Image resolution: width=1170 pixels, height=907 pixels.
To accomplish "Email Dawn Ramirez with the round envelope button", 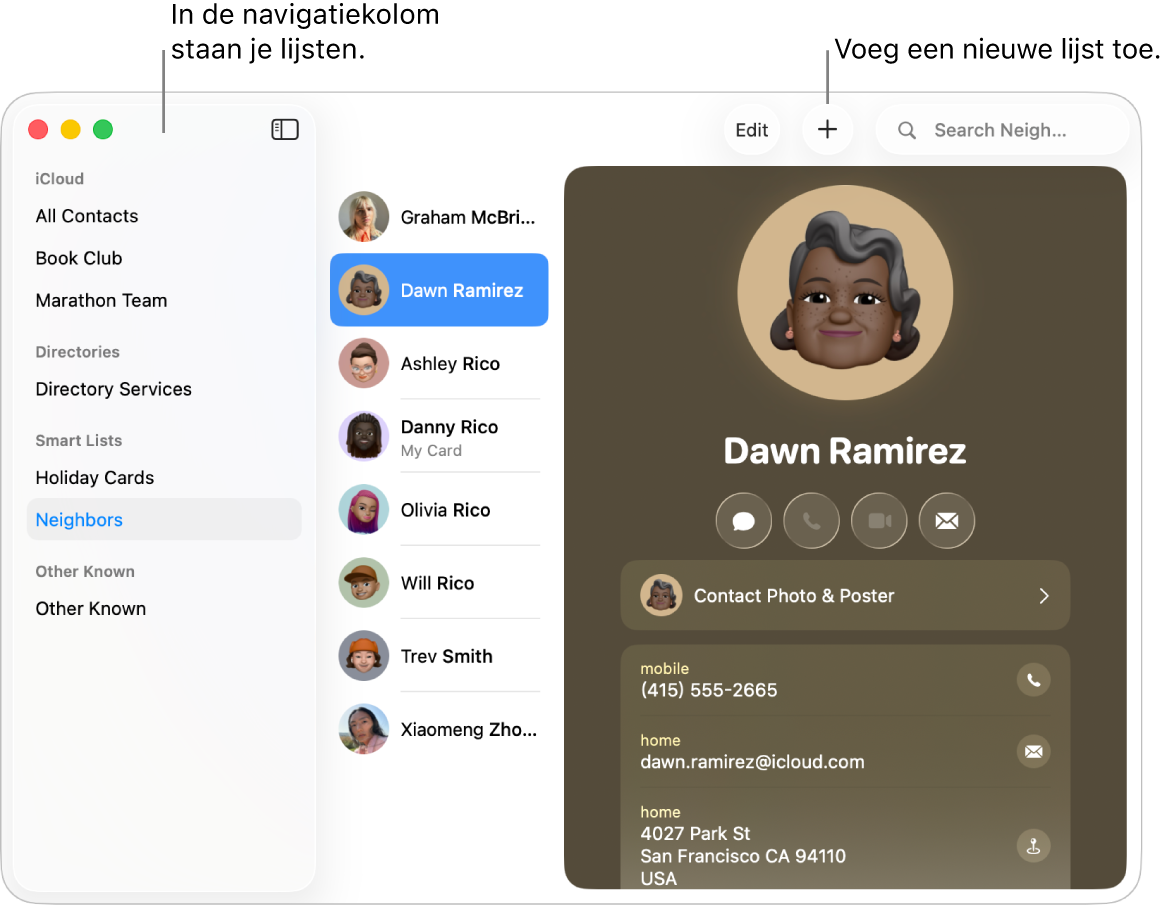I will tap(947, 521).
